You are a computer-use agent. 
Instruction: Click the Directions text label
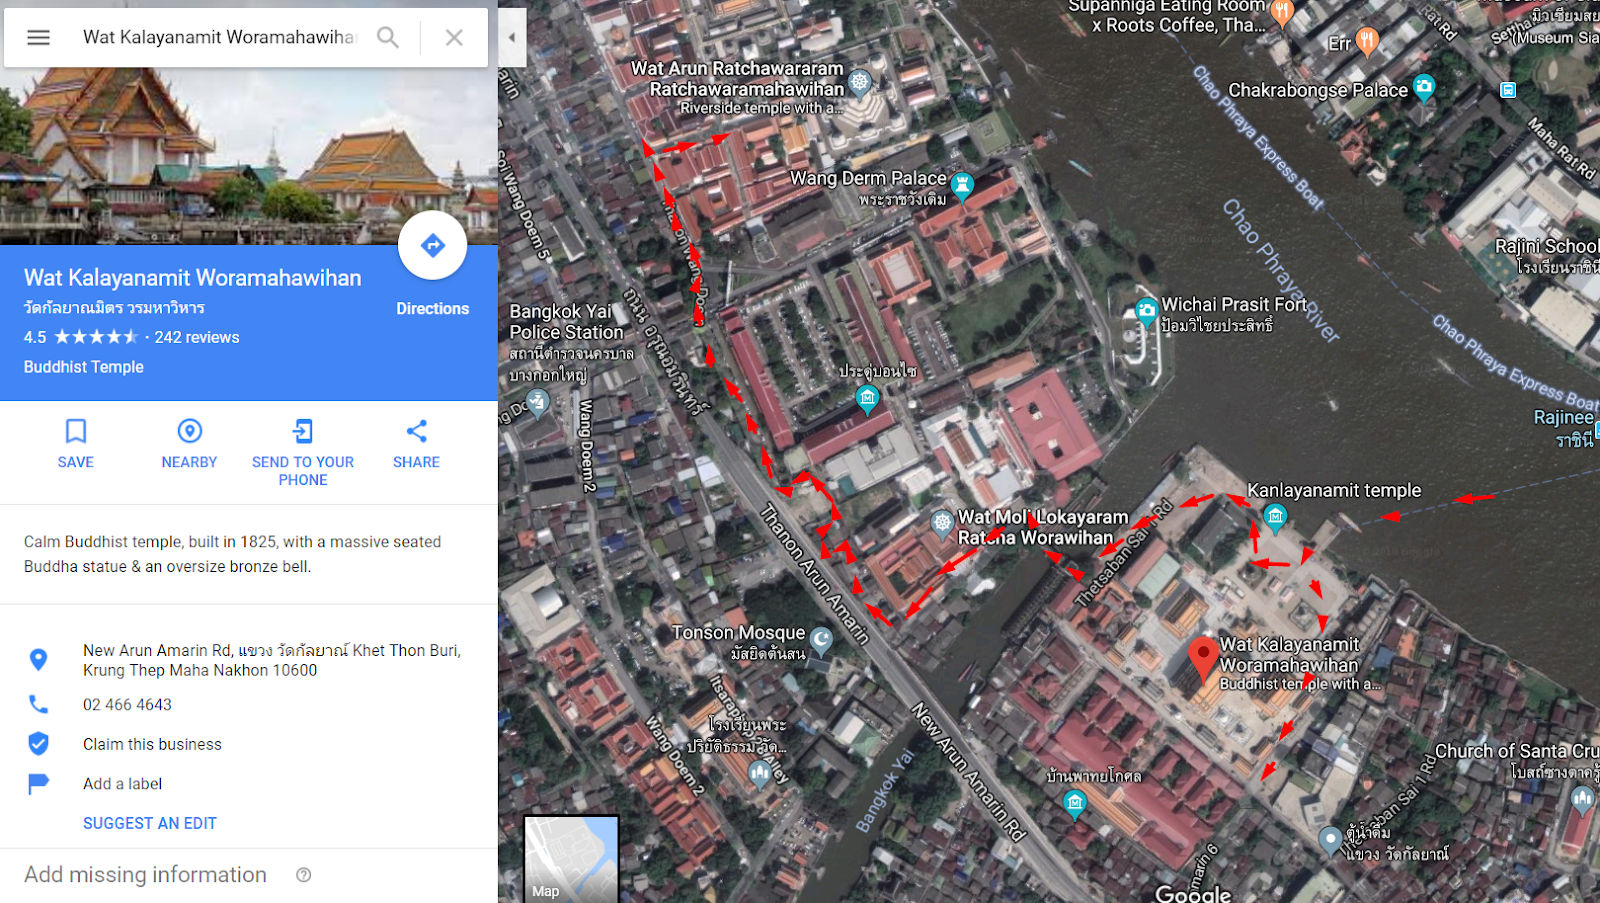coord(432,309)
